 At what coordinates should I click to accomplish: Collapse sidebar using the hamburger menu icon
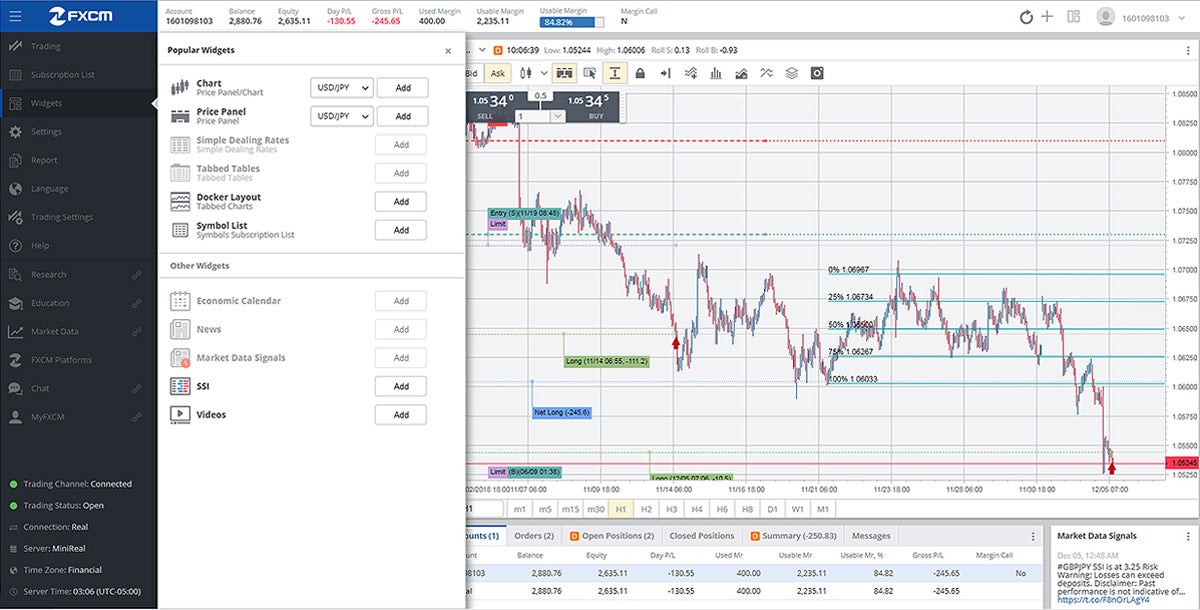(x=15, y=16)
